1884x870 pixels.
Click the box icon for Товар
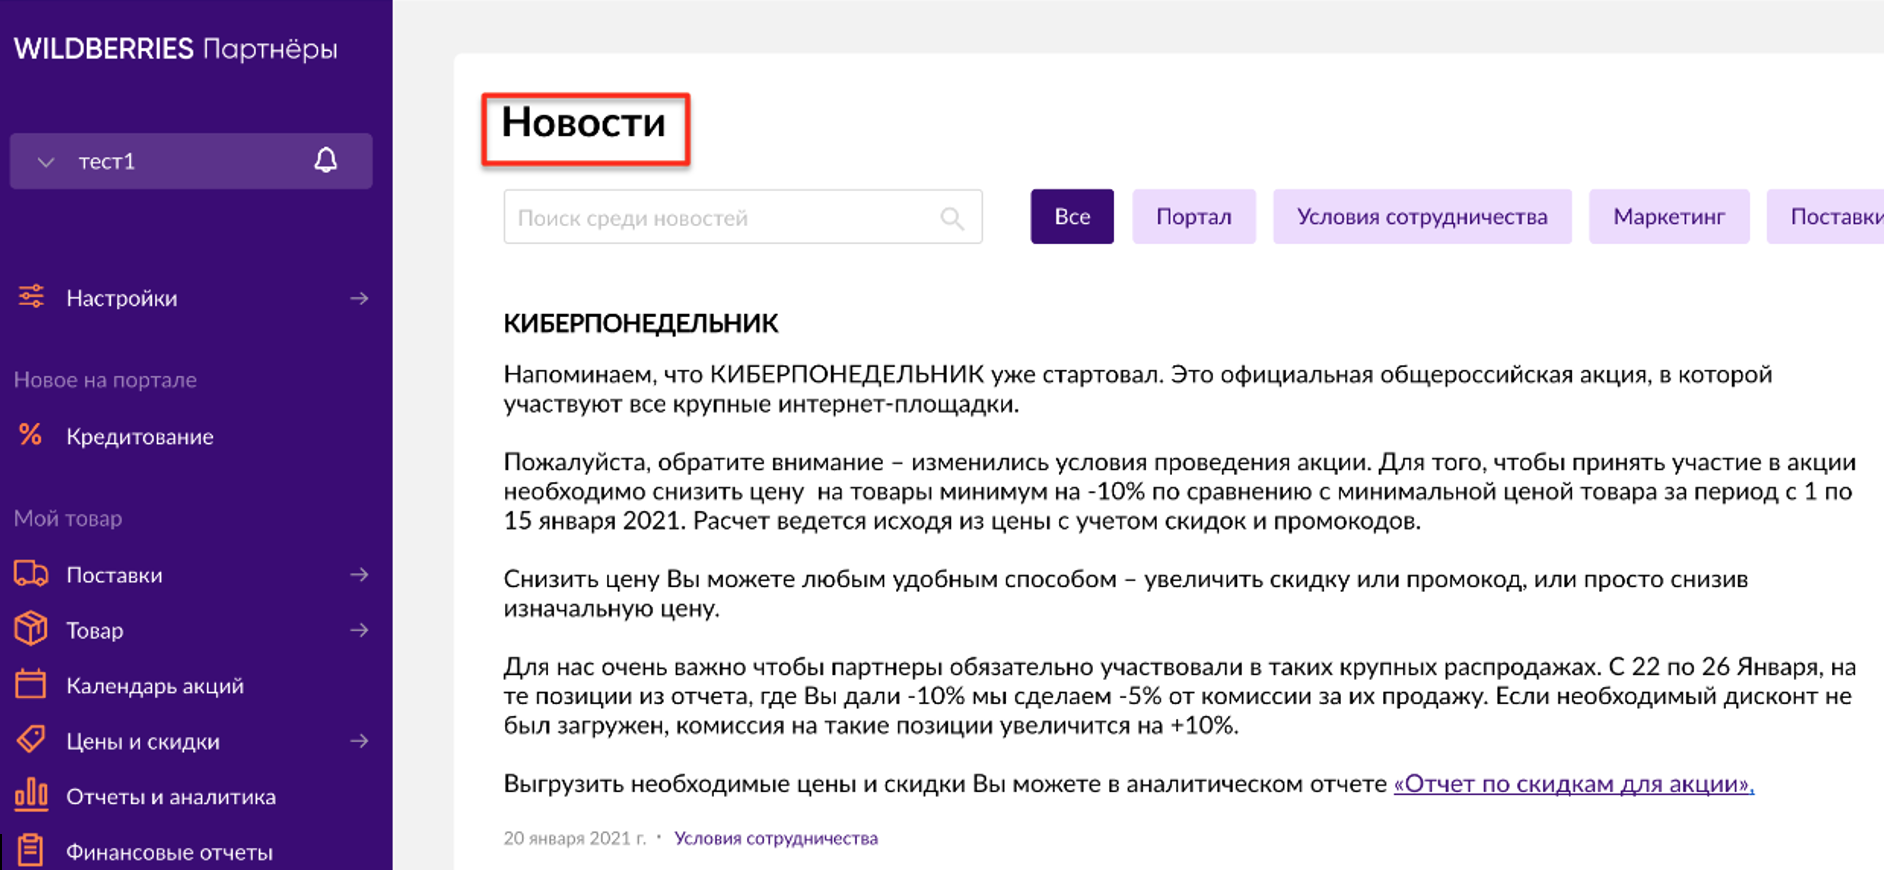(x=31, y=629)
